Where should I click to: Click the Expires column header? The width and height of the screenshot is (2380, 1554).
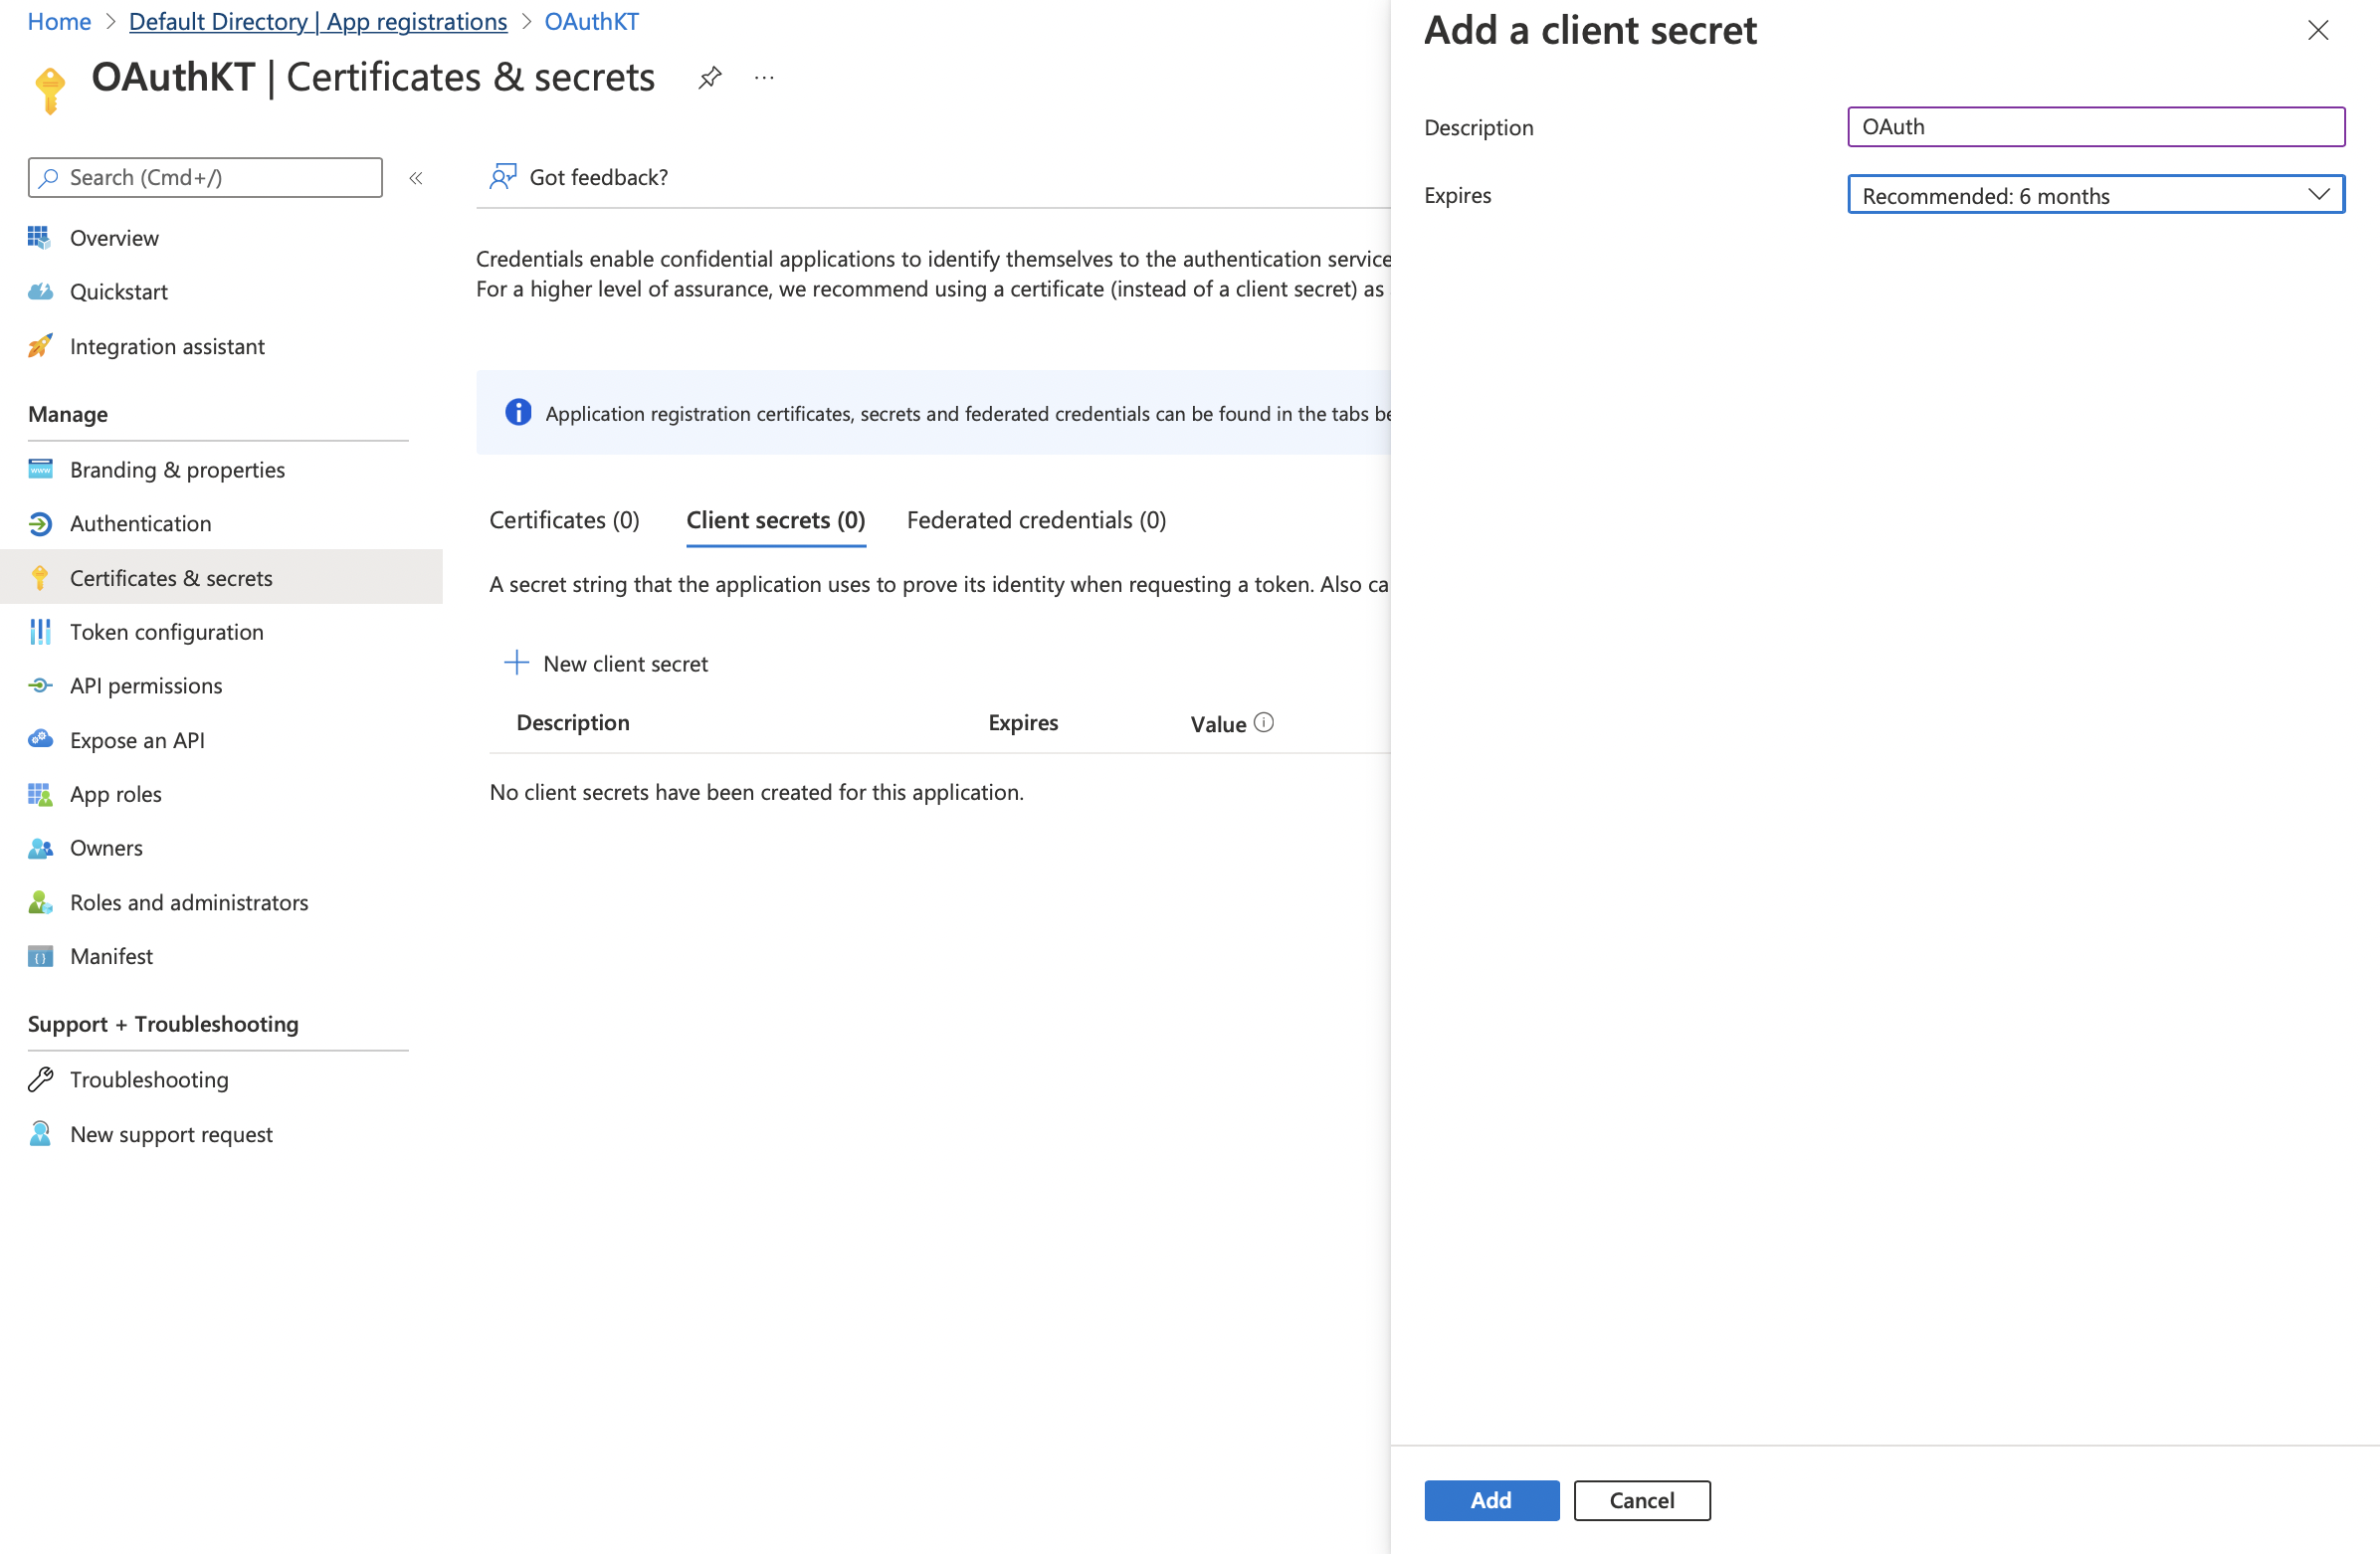tap(1023, 722)
